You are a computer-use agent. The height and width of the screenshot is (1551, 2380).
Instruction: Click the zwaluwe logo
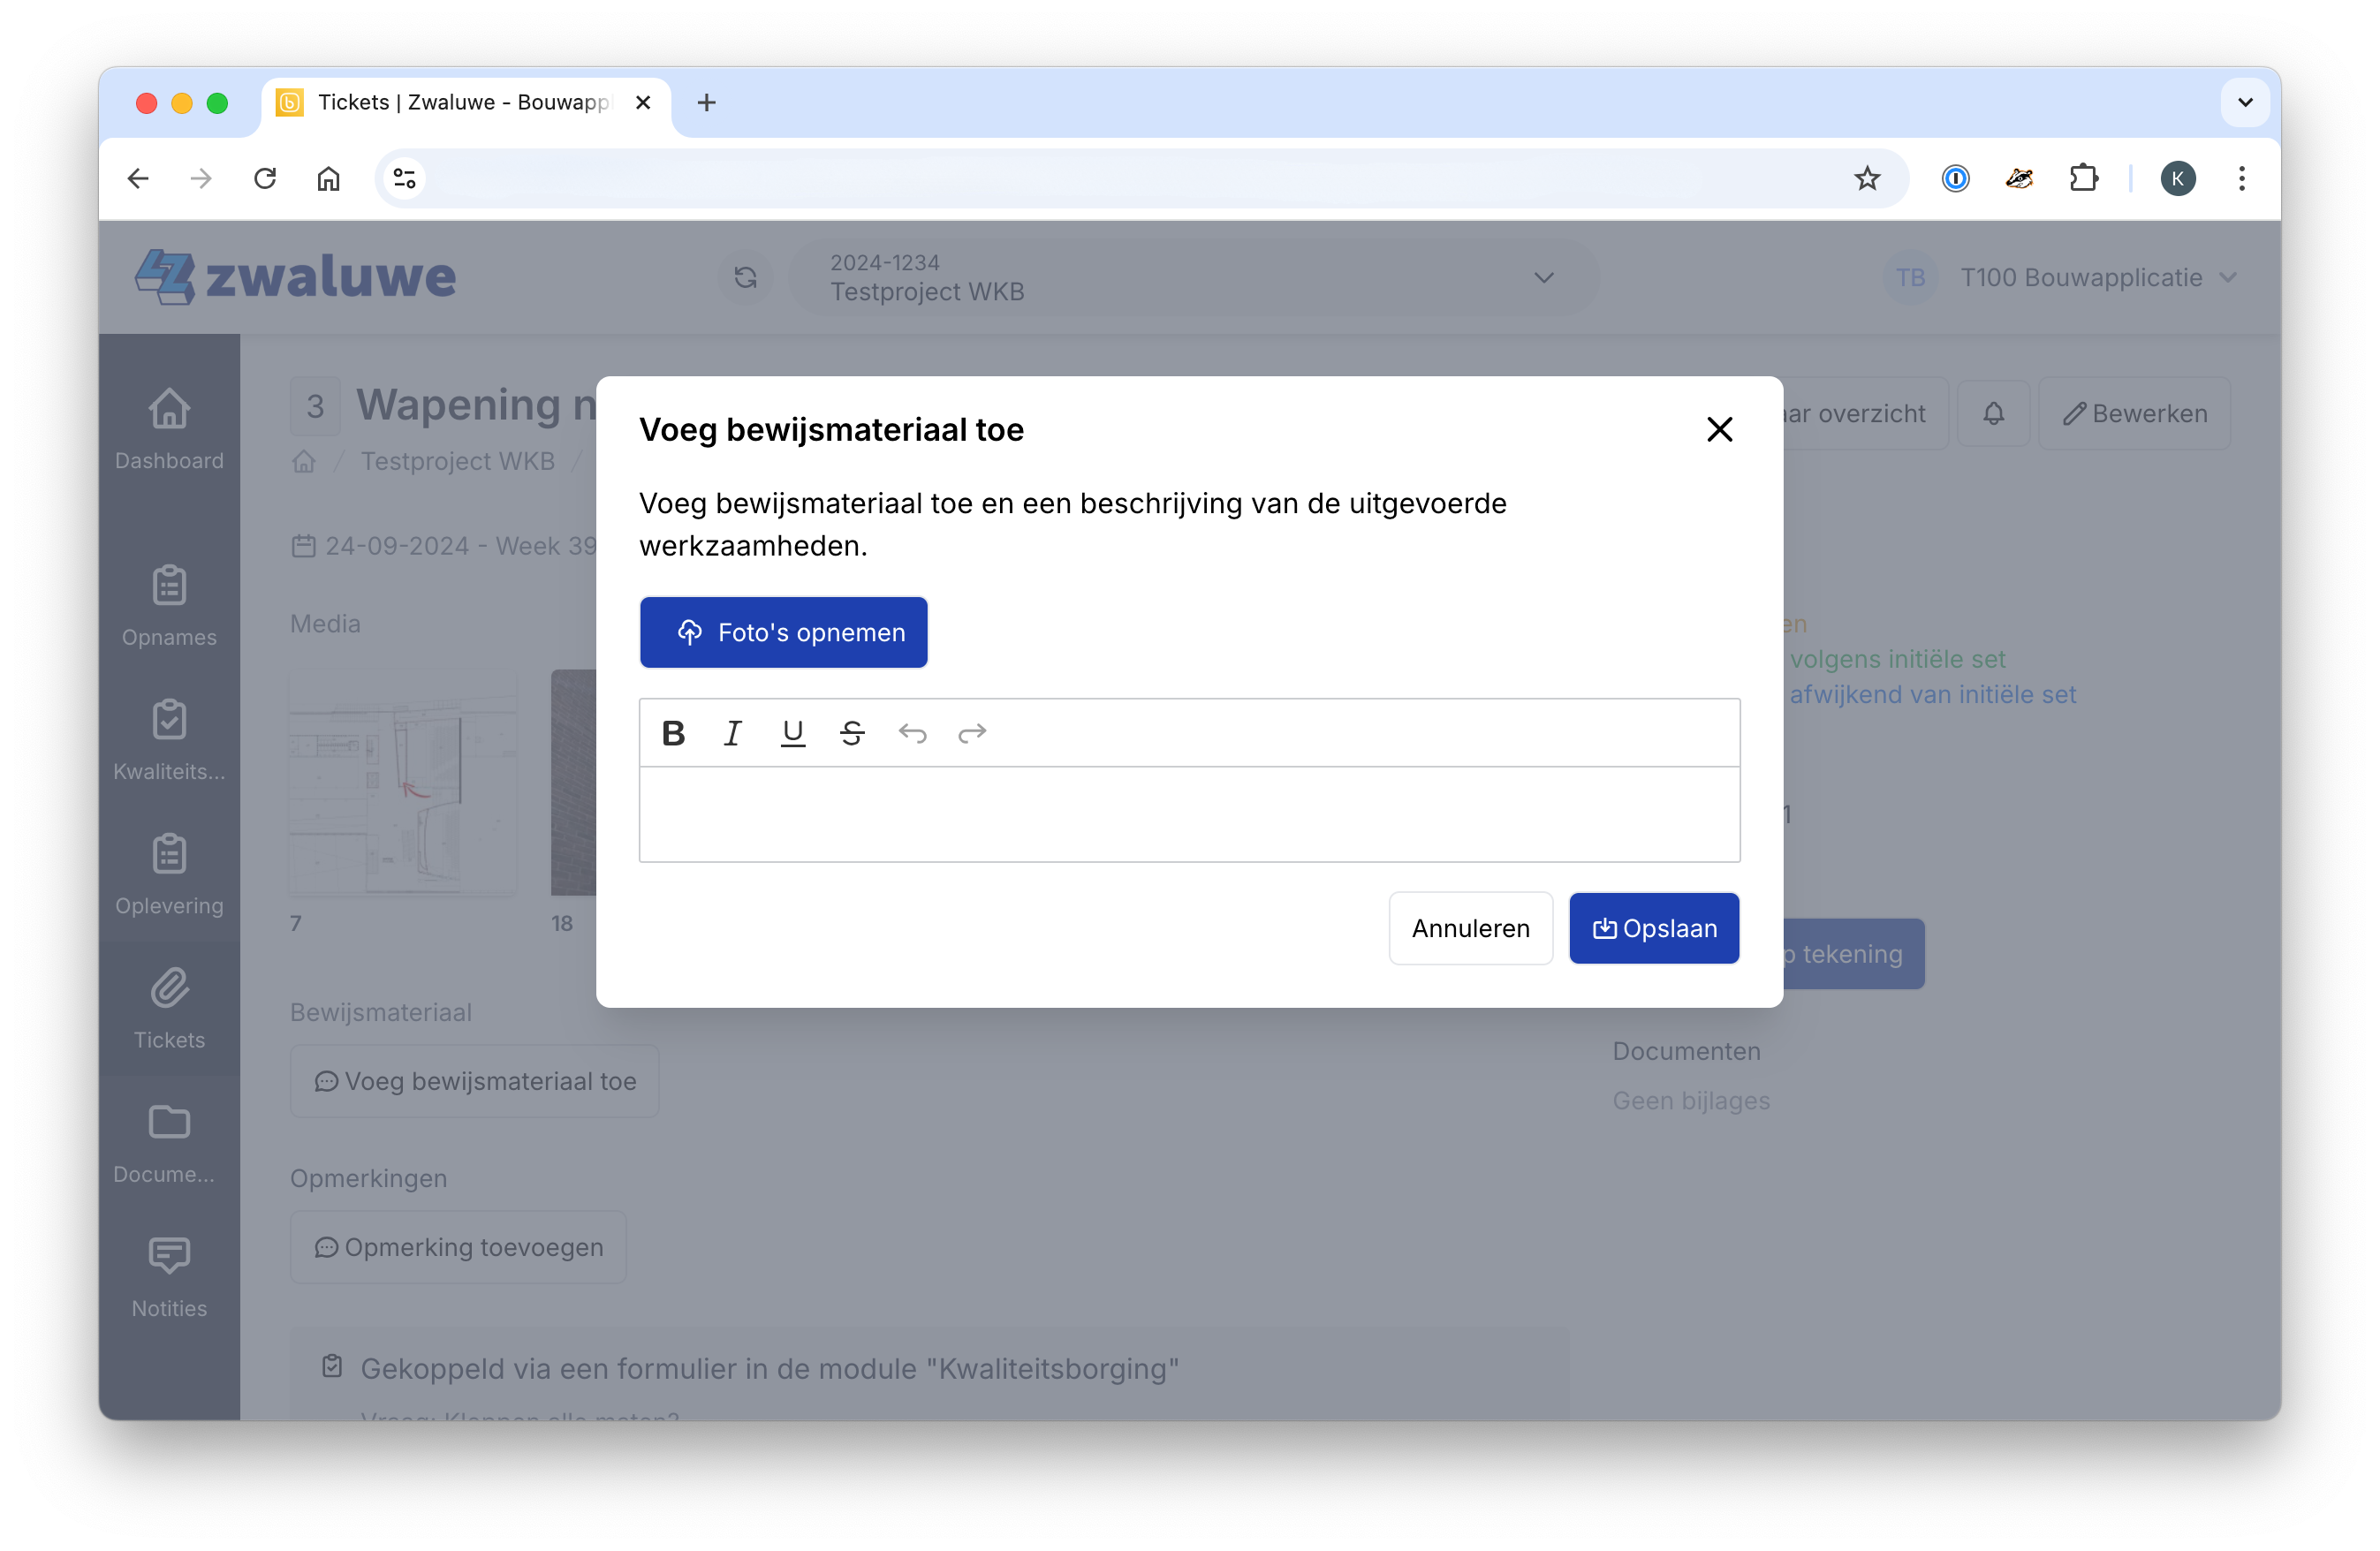point(295,277)
